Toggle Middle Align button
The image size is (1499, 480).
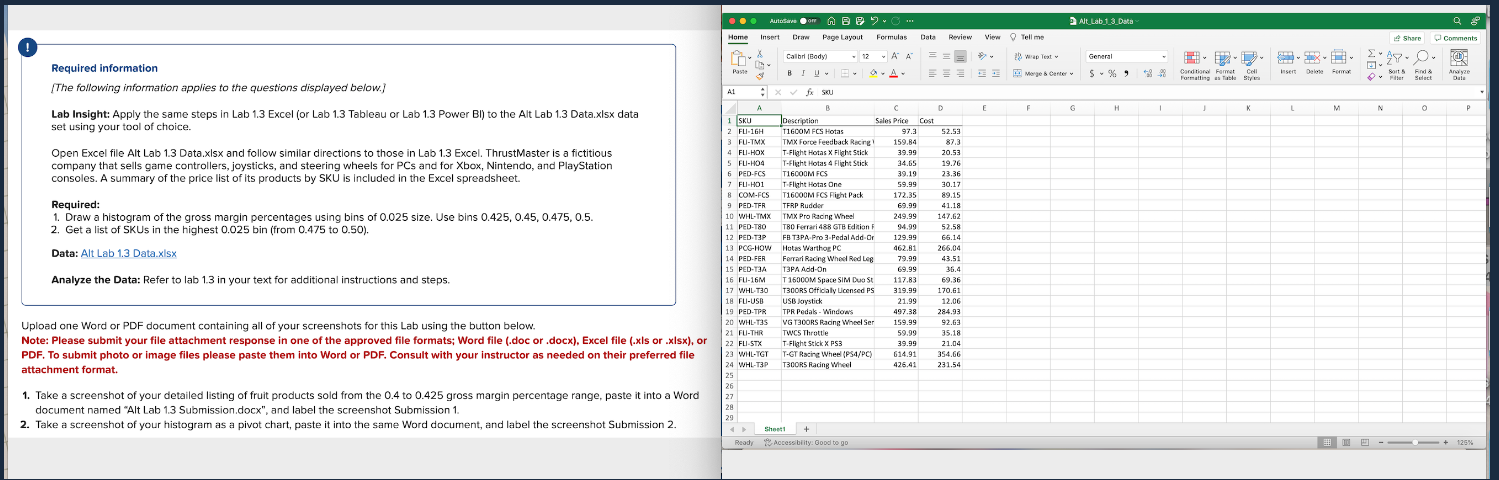click(x=946, y=56)
